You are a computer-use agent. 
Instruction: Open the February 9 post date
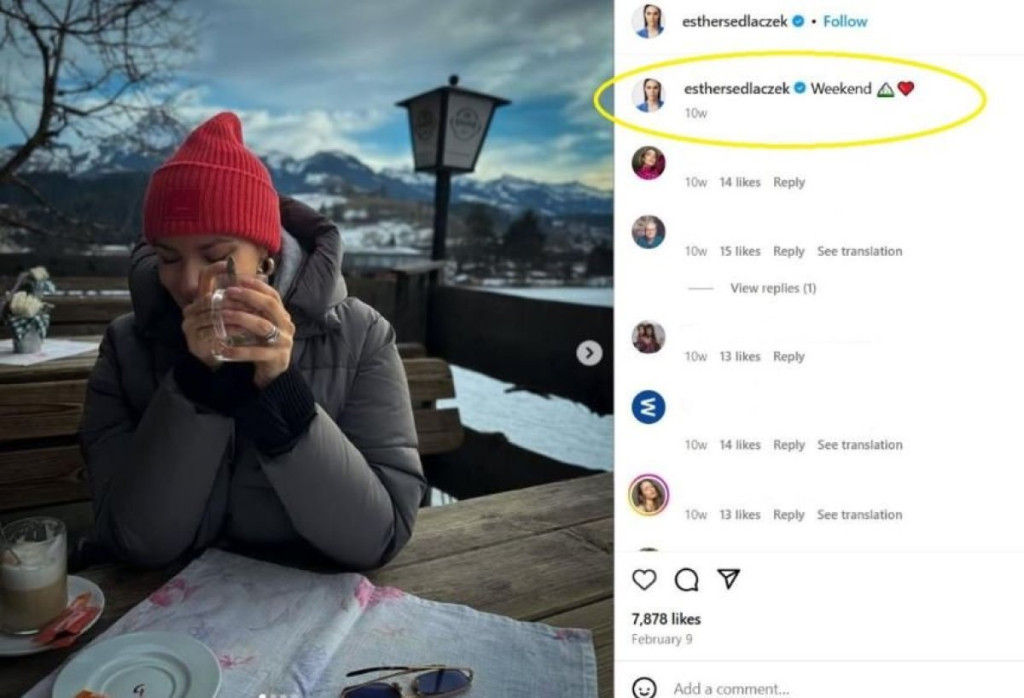(661, 639)
